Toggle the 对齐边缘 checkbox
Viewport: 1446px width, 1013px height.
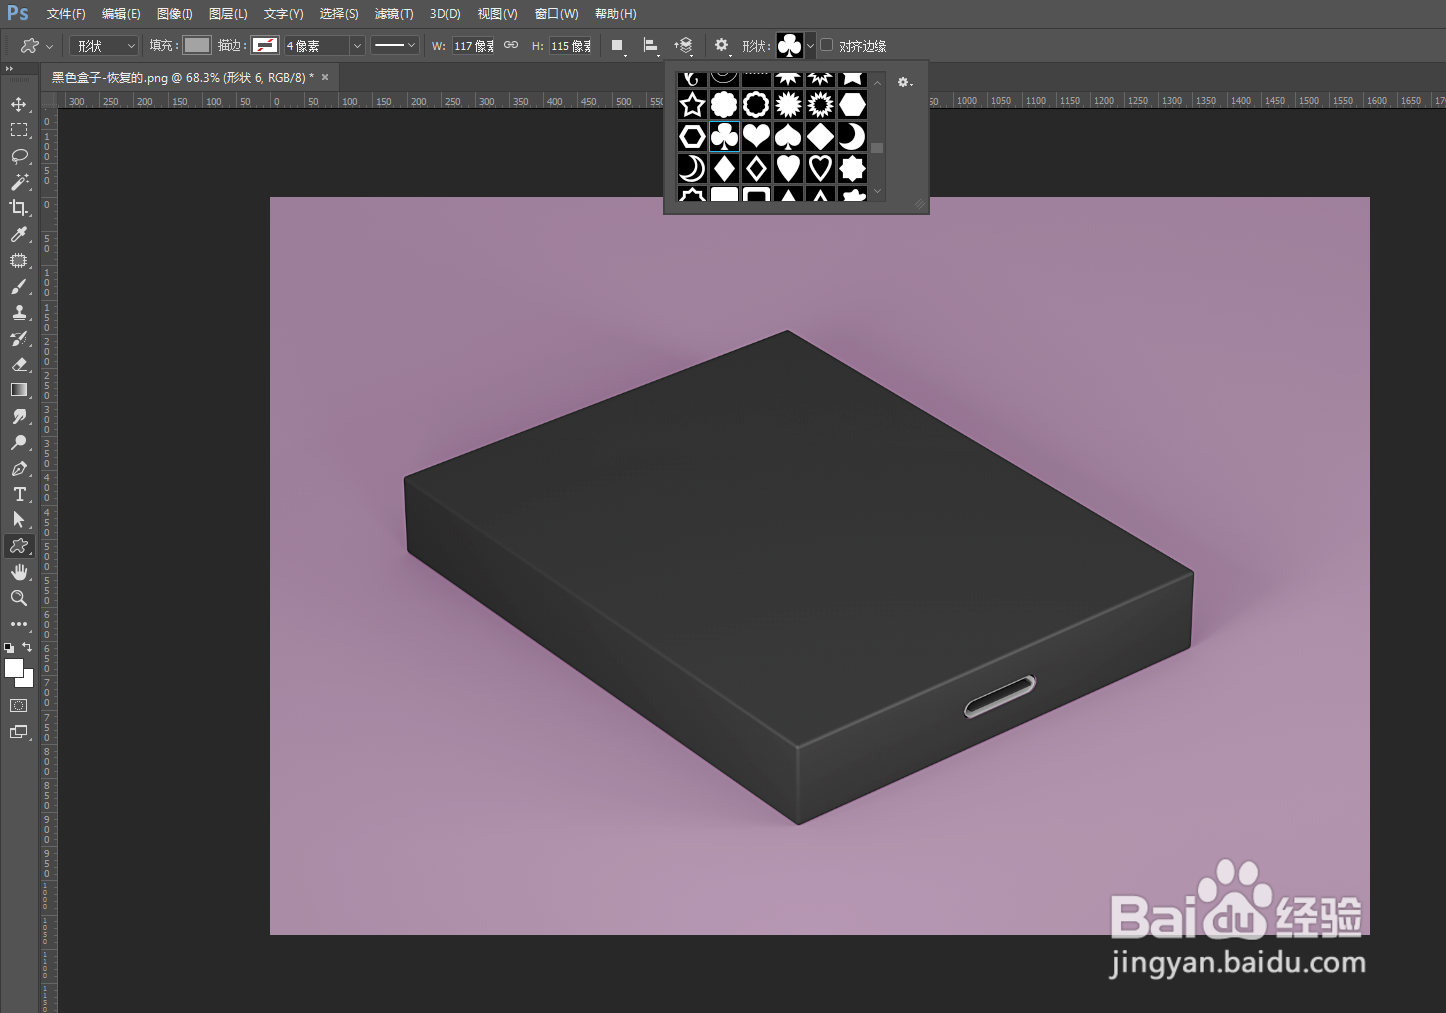(827, 45)
